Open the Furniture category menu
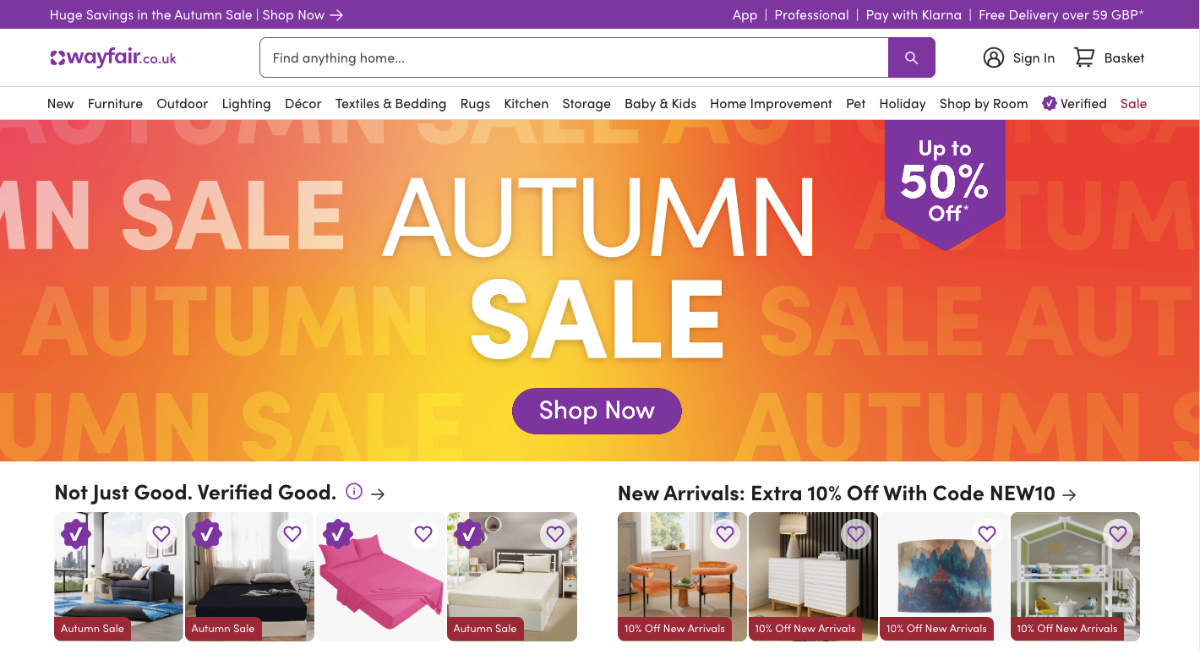The height and width of the screenshot is (650, 1200). pyautogui.click(x=115, y=103)
